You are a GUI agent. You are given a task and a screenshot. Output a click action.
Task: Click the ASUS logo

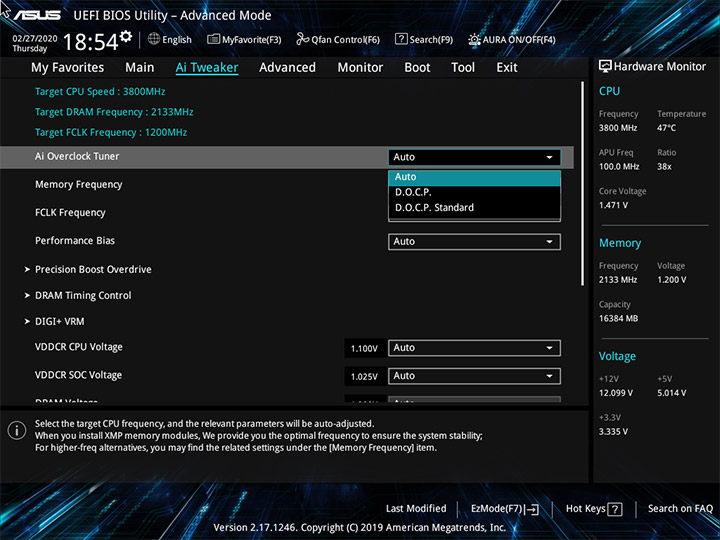tap(37, 15)
